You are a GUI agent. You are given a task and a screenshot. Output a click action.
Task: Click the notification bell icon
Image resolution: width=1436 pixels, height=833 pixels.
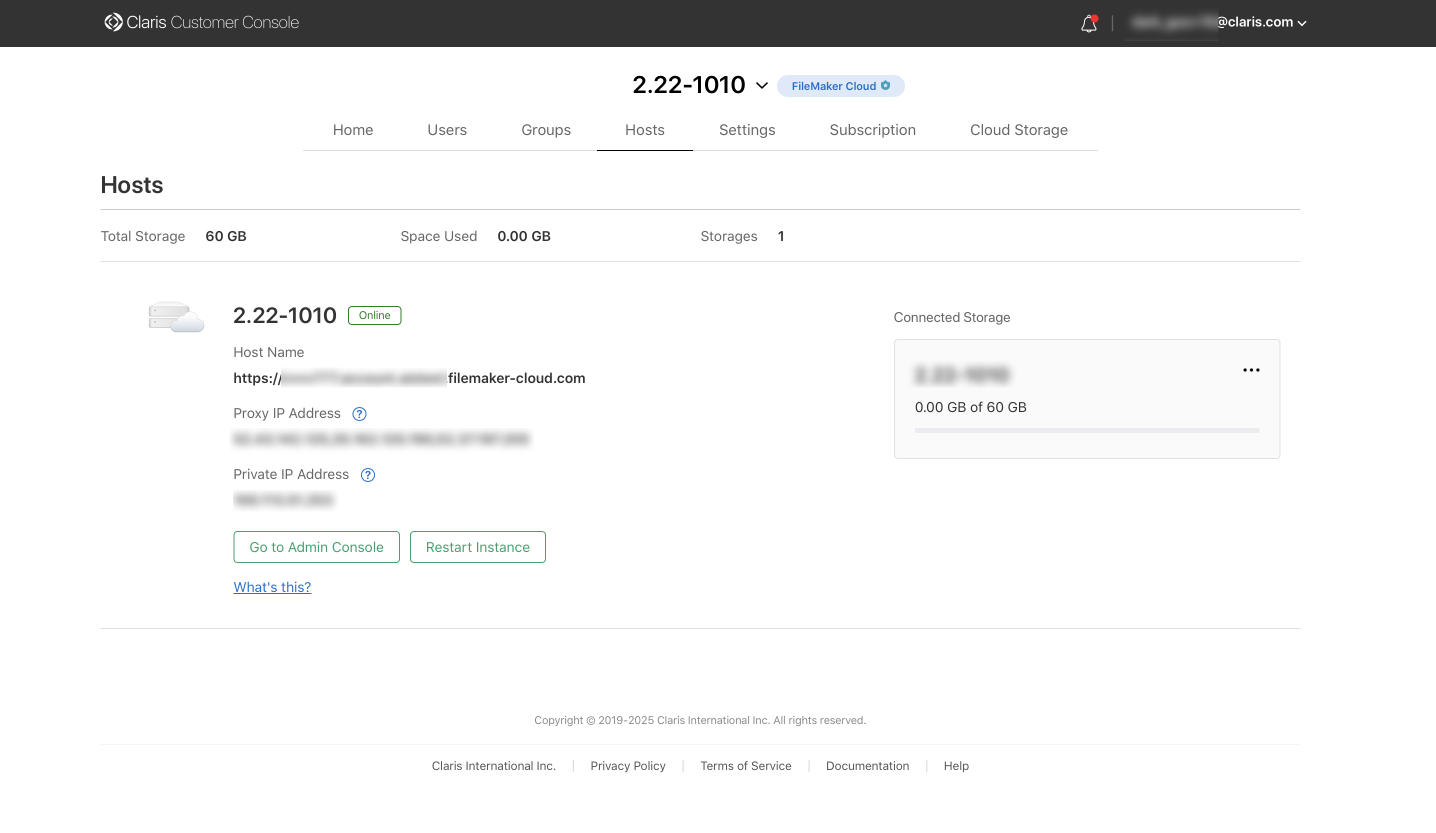[1089, 23]
